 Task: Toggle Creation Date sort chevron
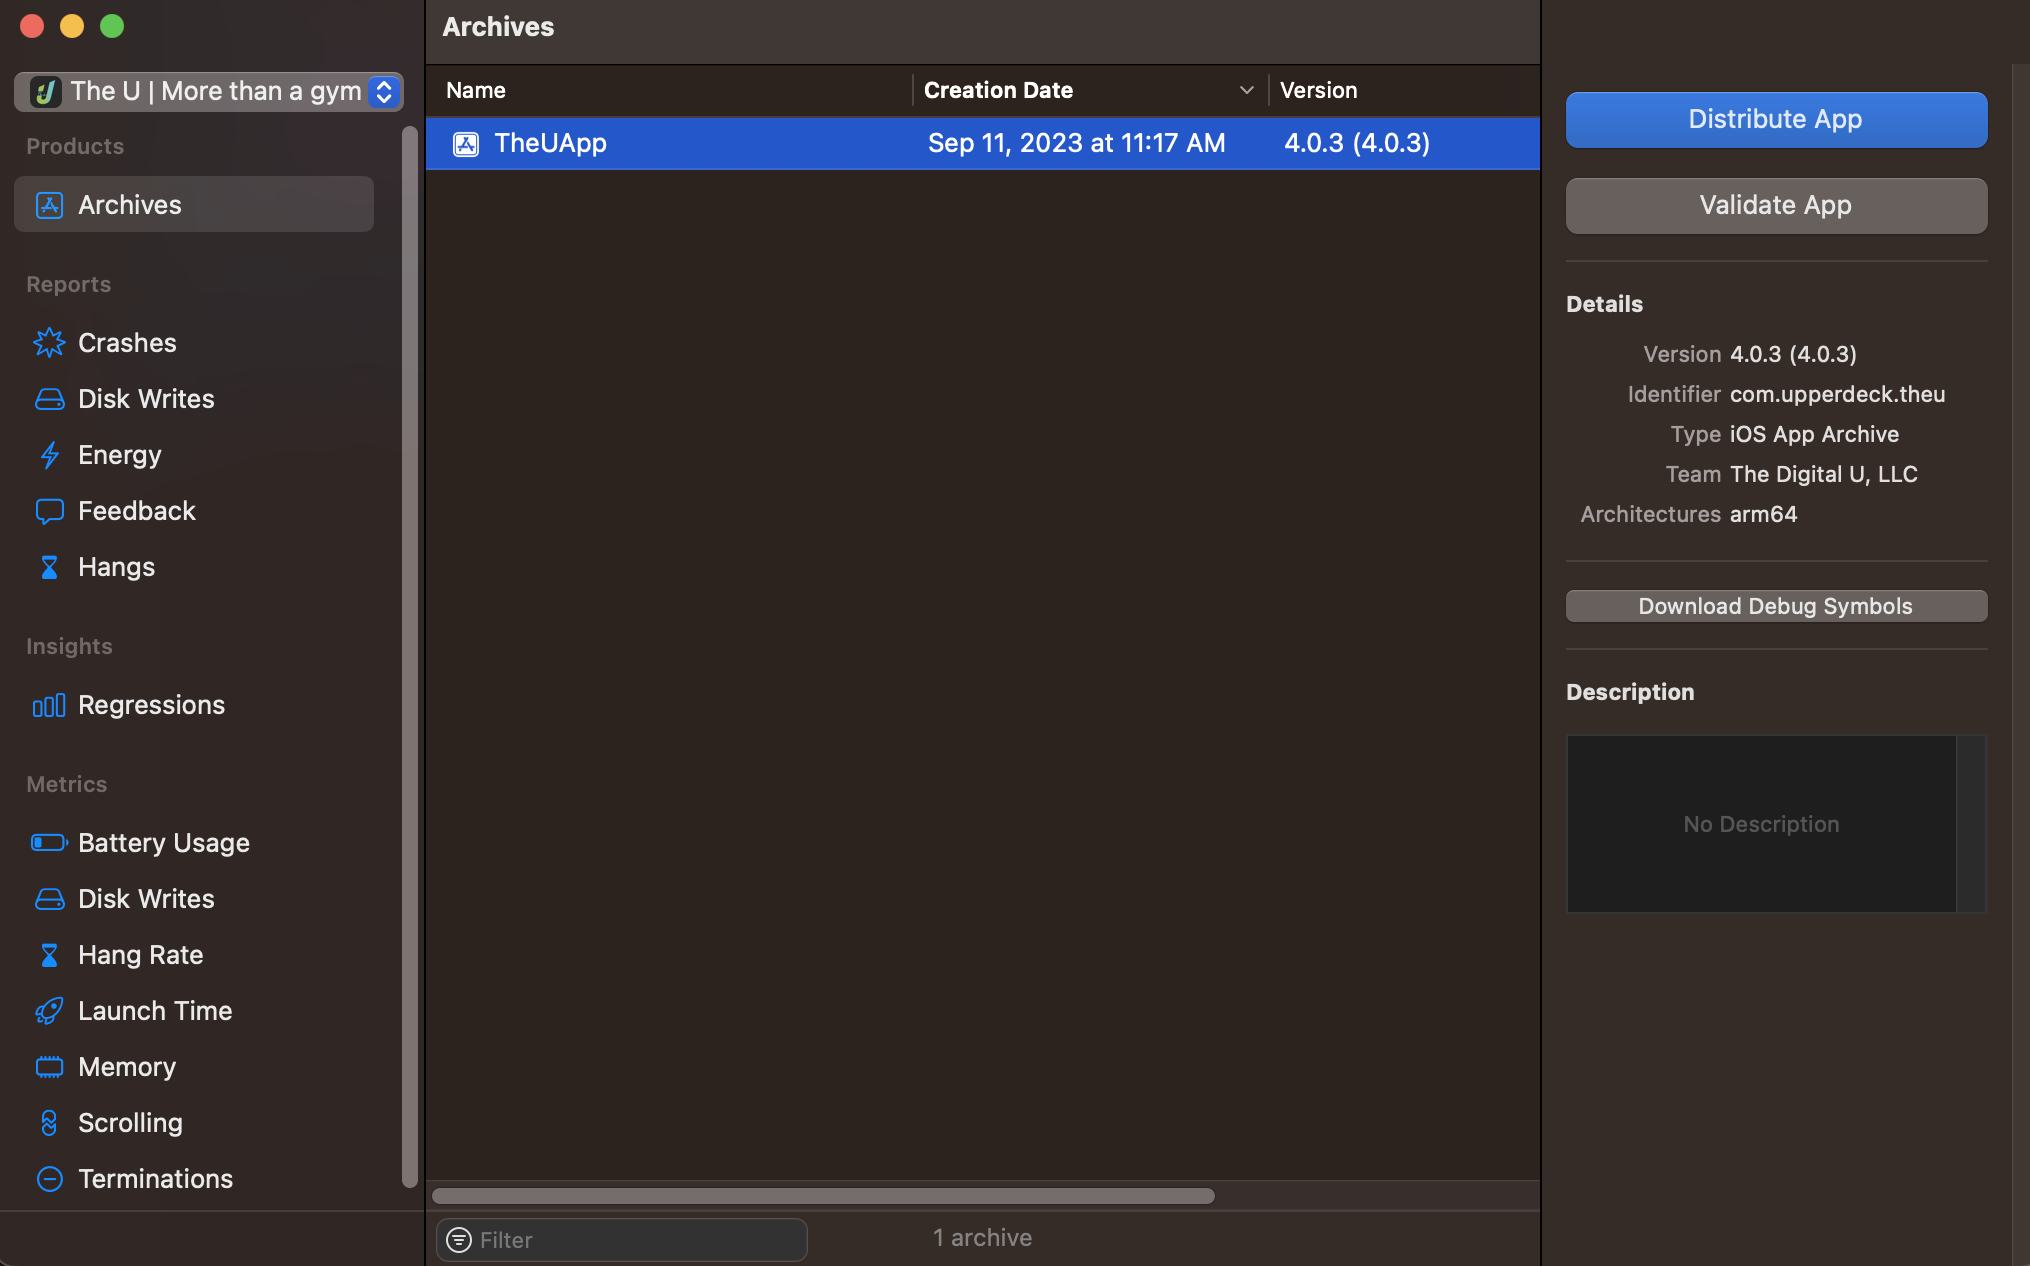[x=1246, y=90]
